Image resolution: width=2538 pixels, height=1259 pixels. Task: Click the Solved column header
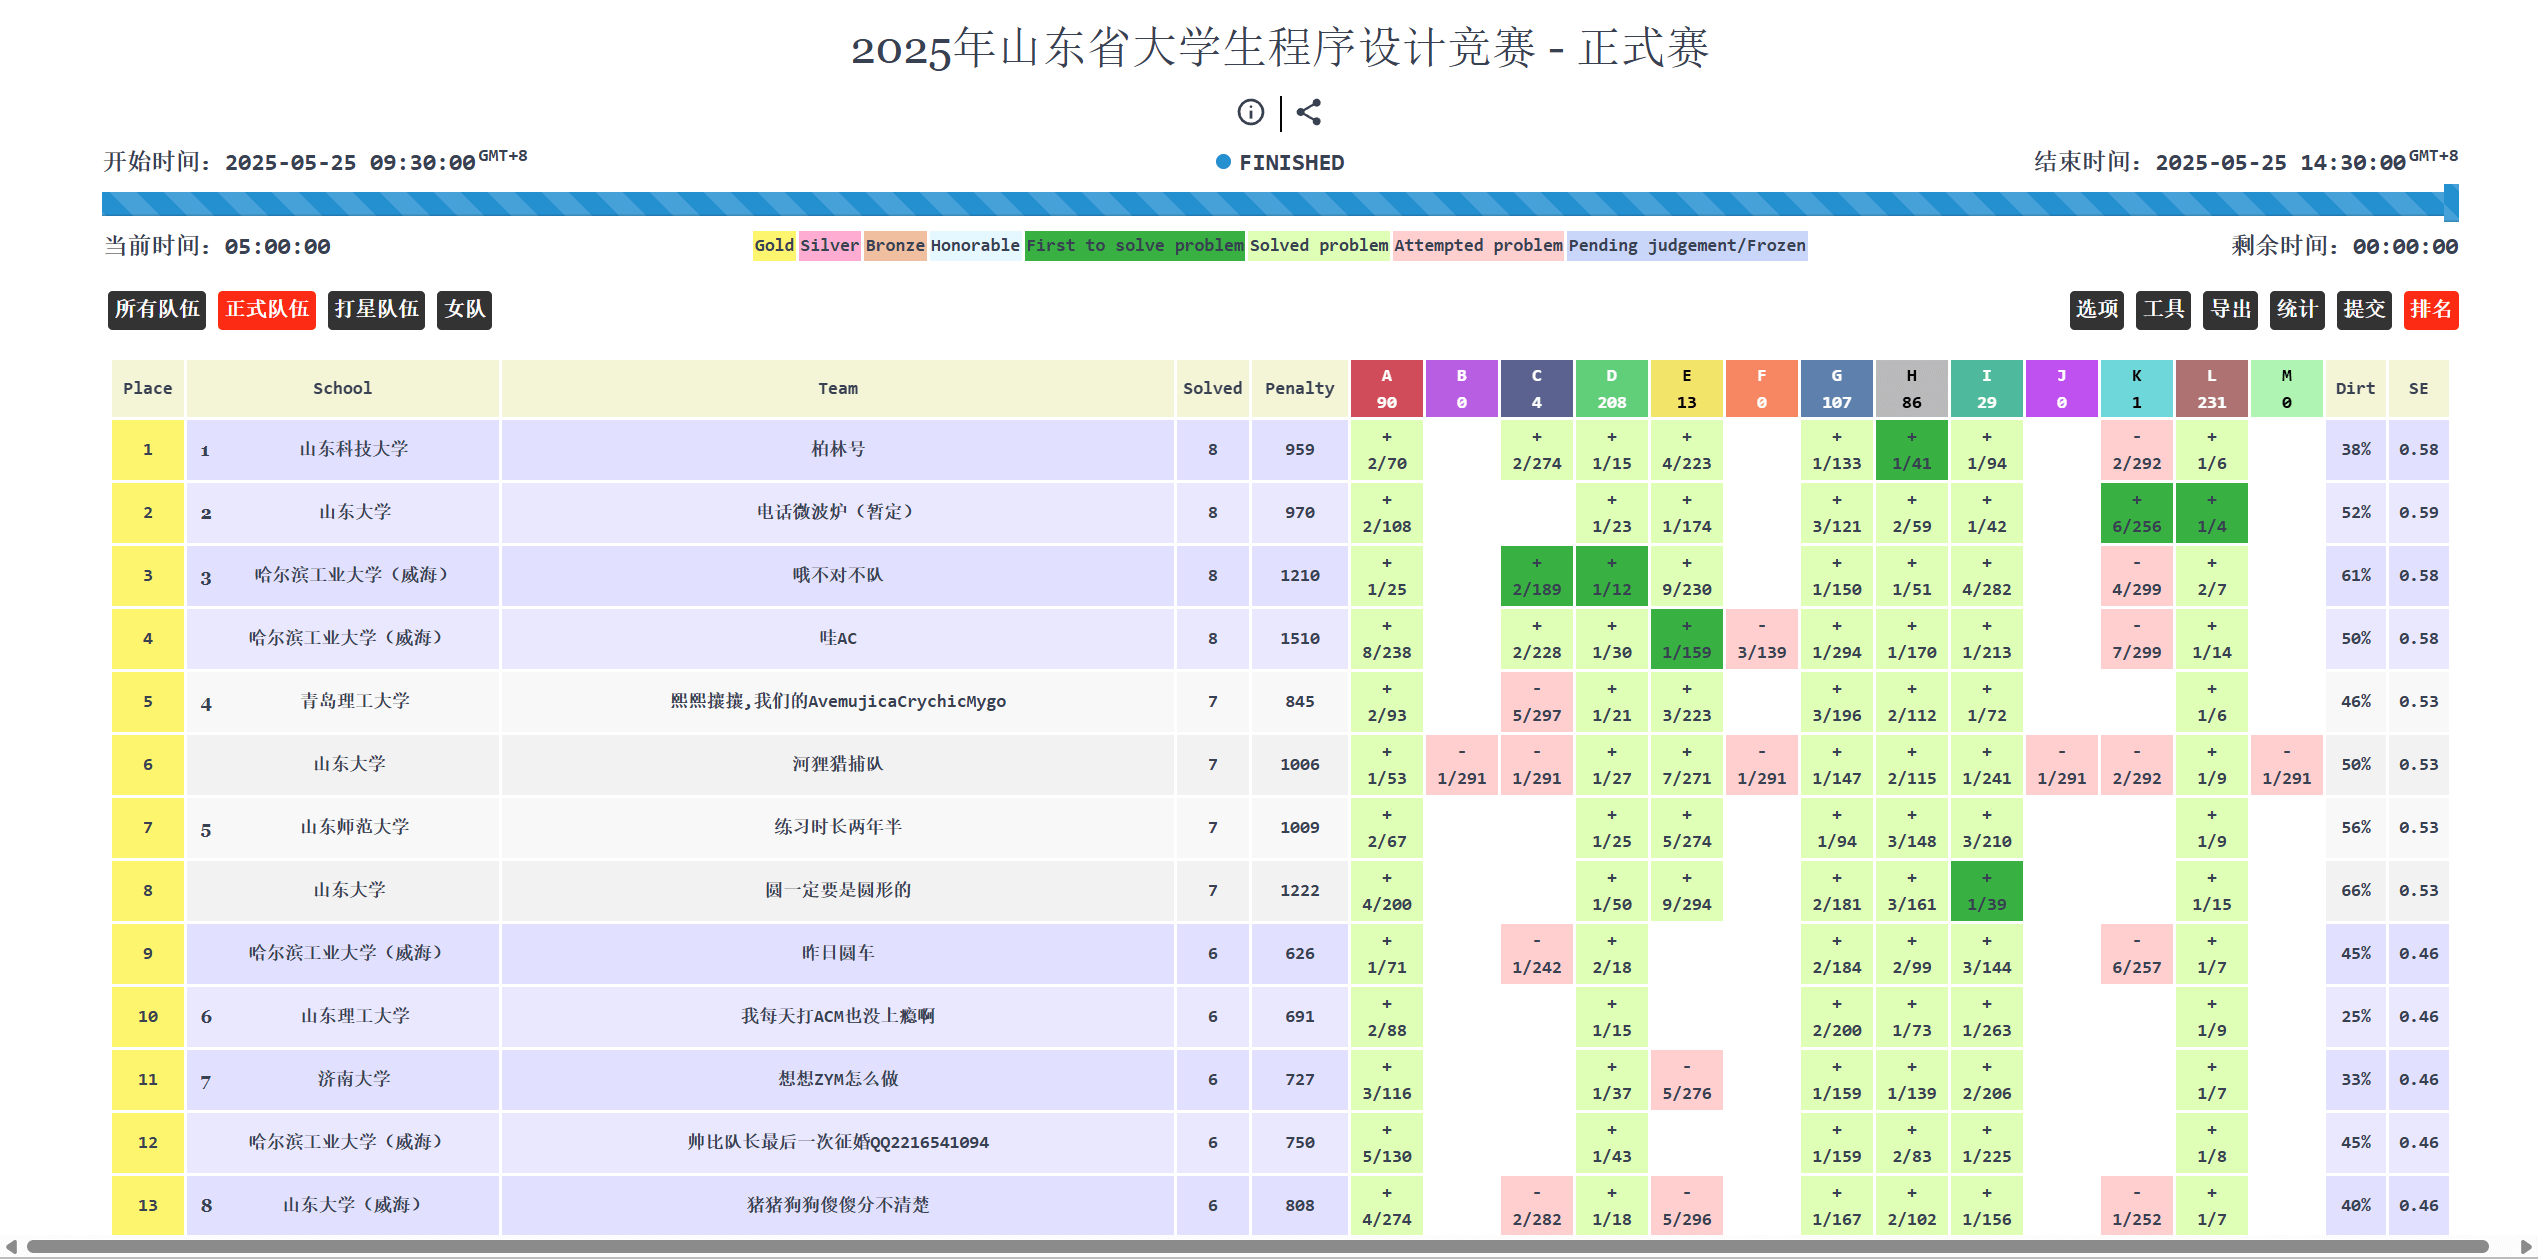point(1212,388)
